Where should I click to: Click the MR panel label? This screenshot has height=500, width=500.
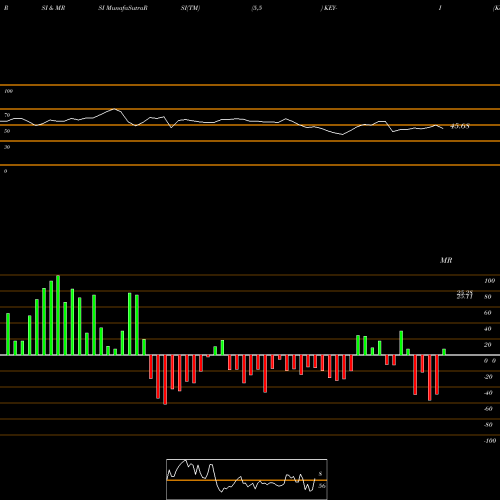(446, 260)
